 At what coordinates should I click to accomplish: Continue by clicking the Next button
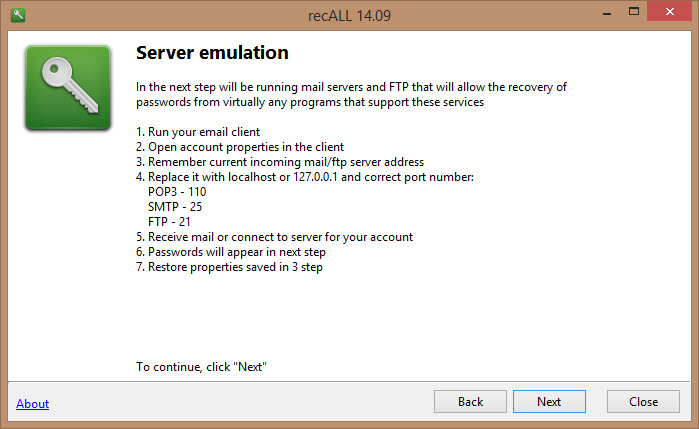click(x=549, y=402)
